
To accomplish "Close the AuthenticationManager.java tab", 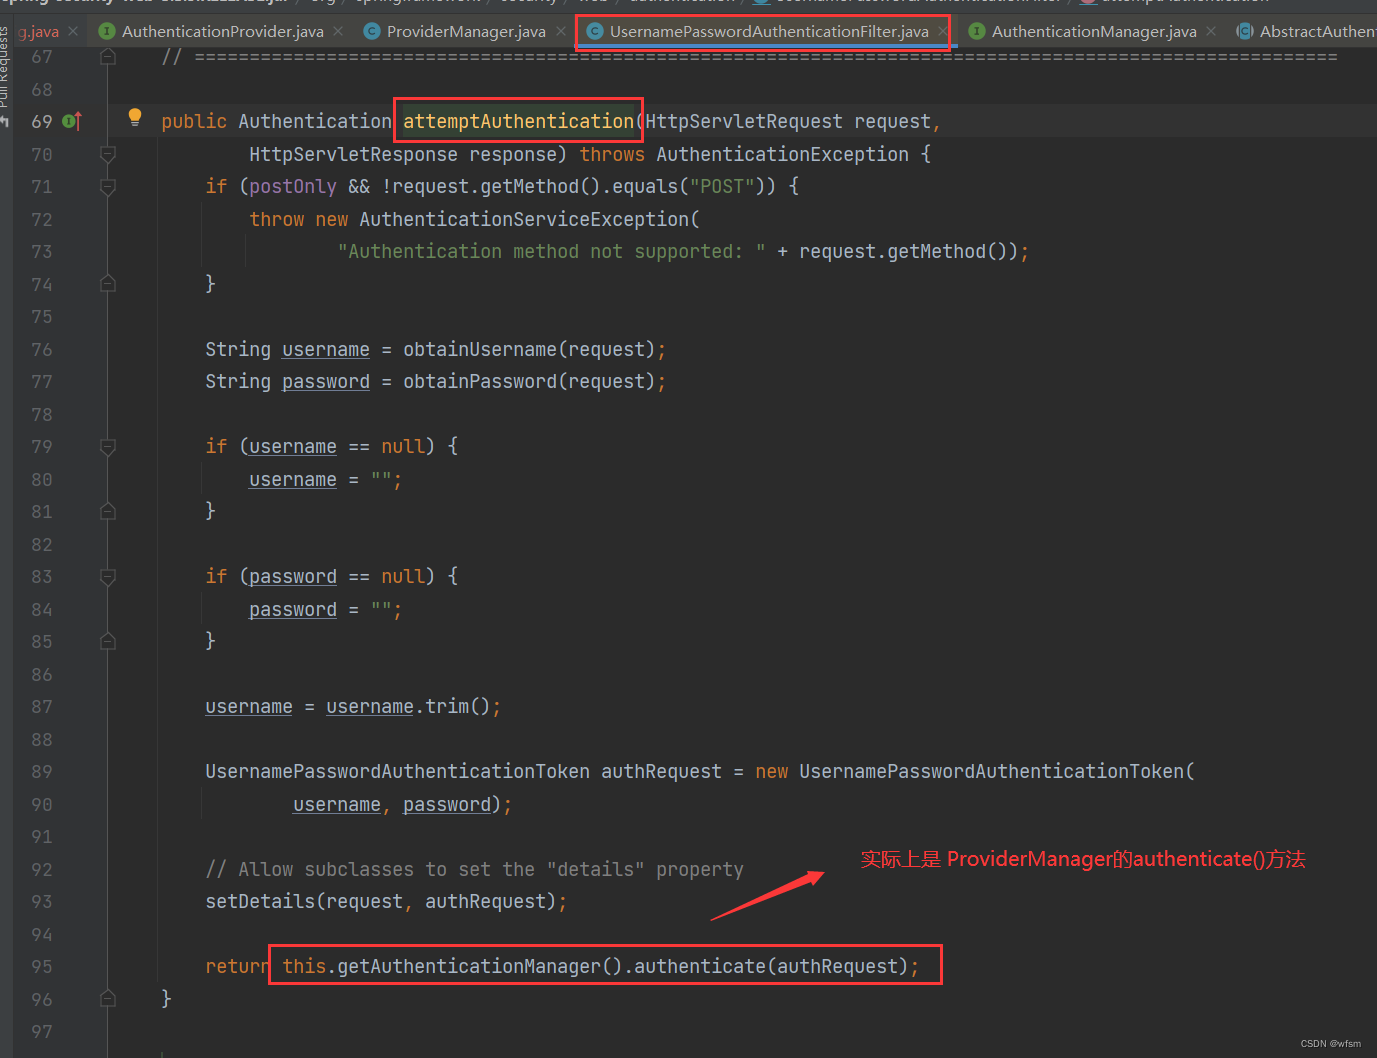I will [1211, 32].
